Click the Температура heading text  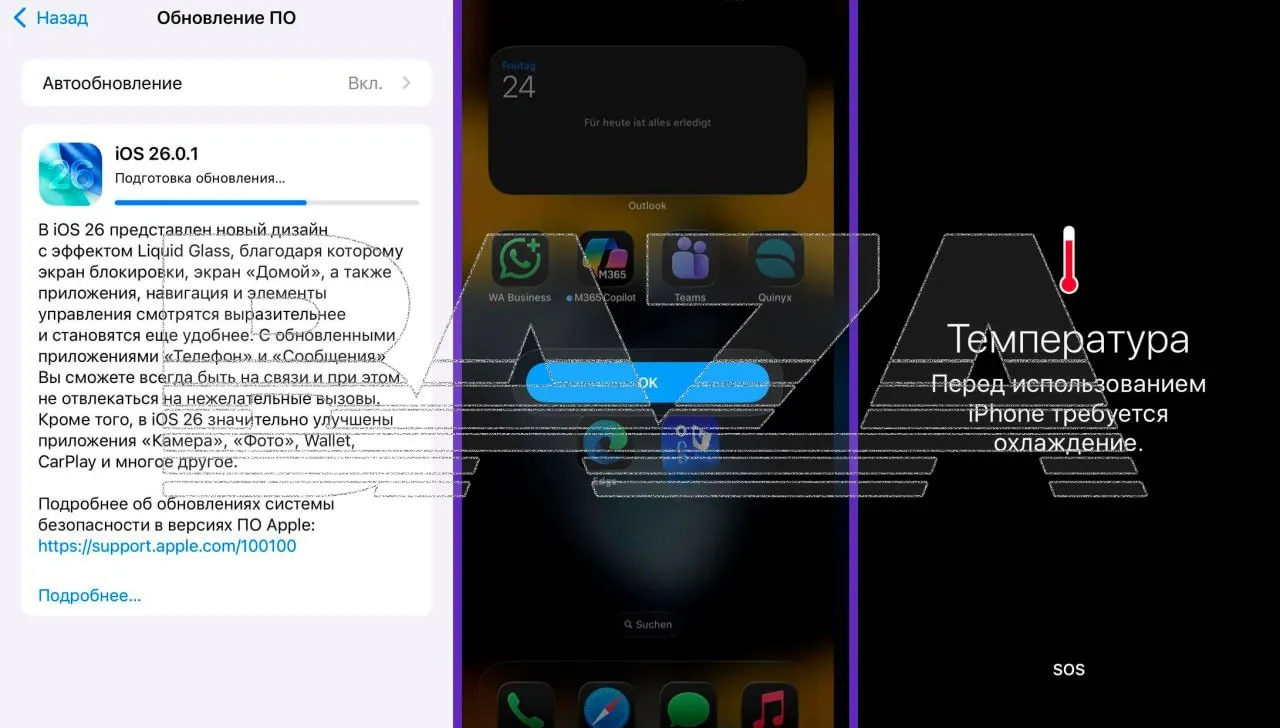pyautogui.click(x=1068, y=339)
